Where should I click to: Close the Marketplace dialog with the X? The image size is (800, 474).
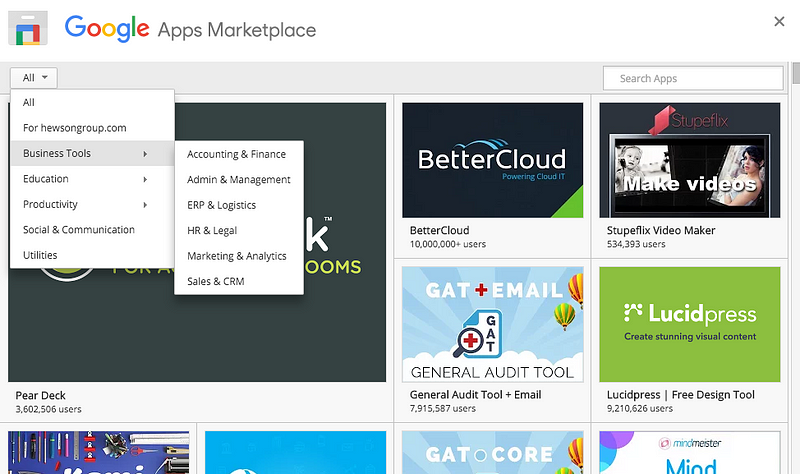click(779, 21)
